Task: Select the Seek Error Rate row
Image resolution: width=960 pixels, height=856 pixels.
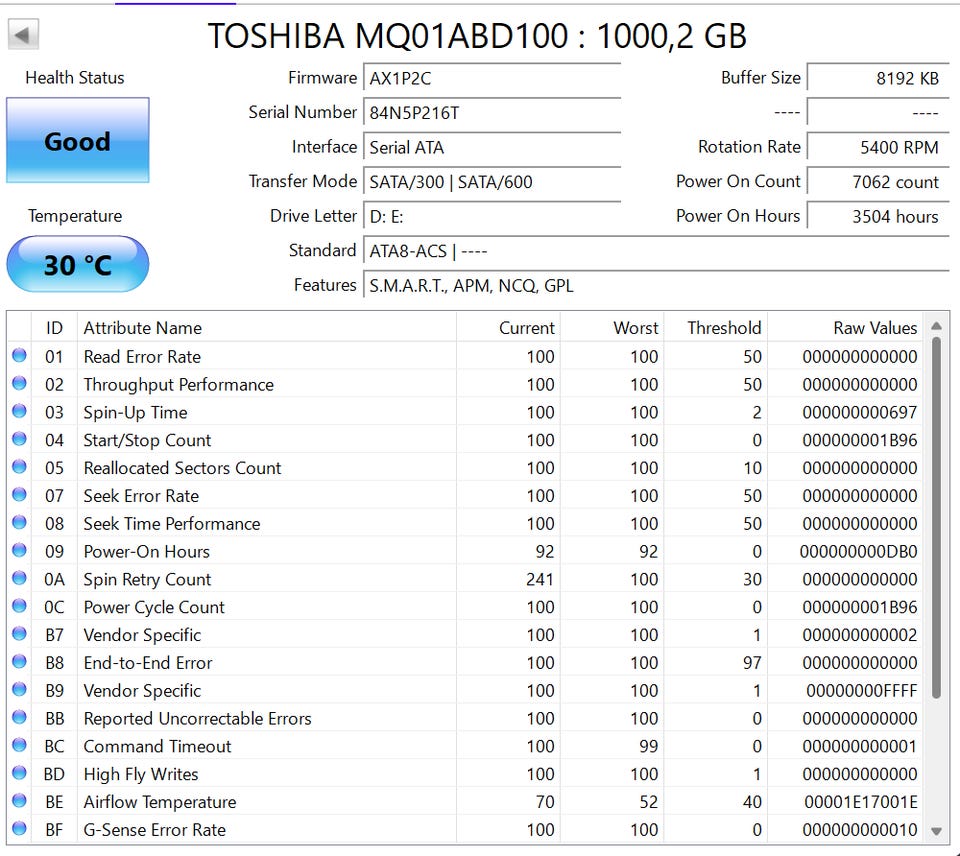Action: pyautogui.click(x=141, y=496)
